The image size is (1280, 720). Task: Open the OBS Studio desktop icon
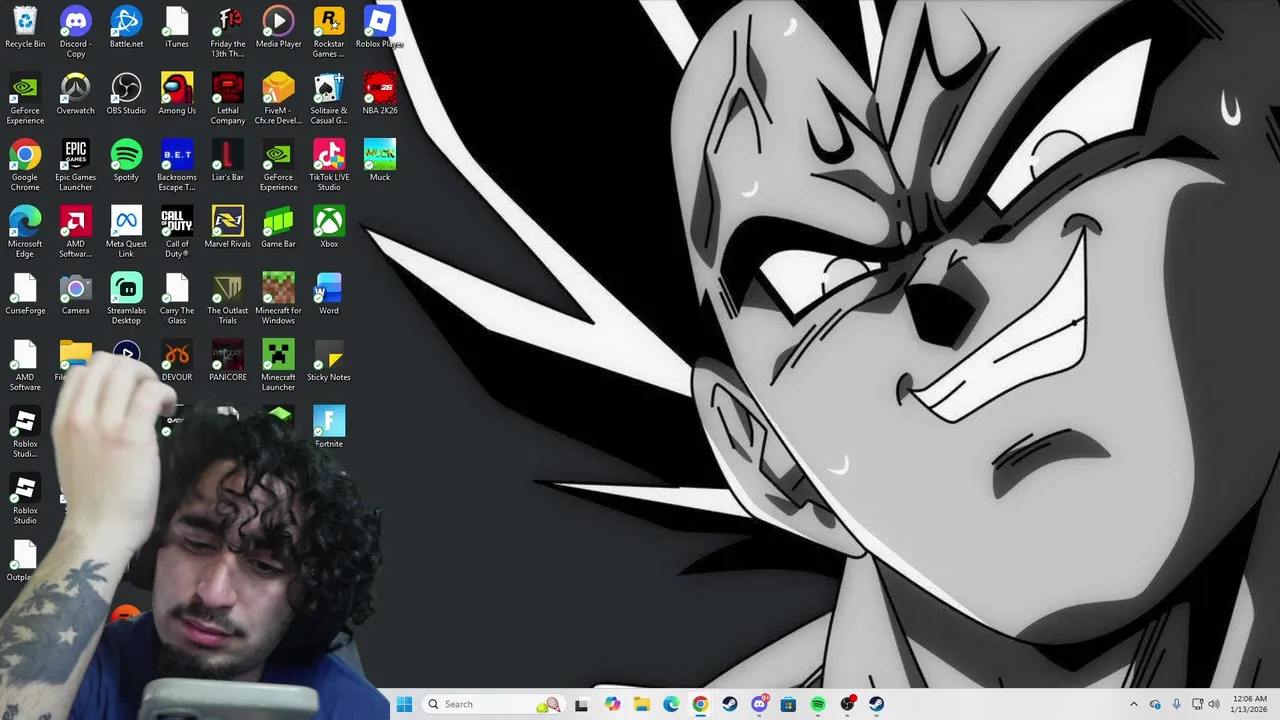pos(126,94)
